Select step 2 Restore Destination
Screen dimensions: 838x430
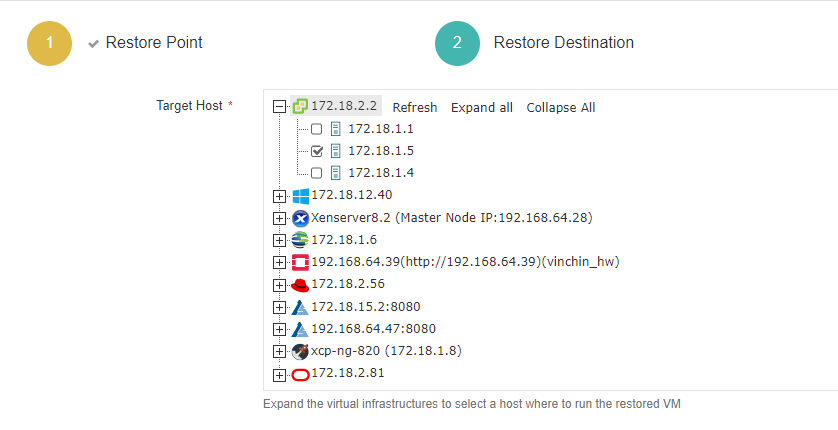(458, 43)
